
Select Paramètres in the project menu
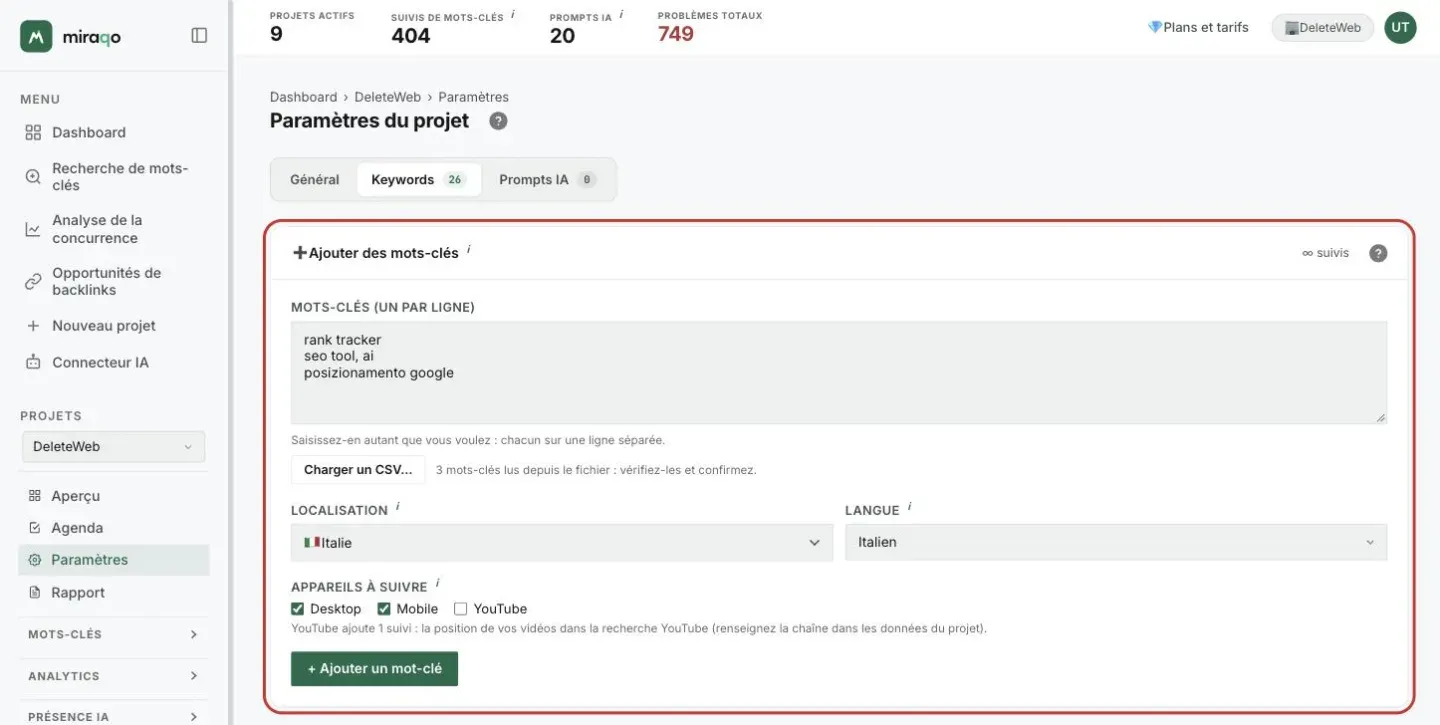tap(114, 560)
